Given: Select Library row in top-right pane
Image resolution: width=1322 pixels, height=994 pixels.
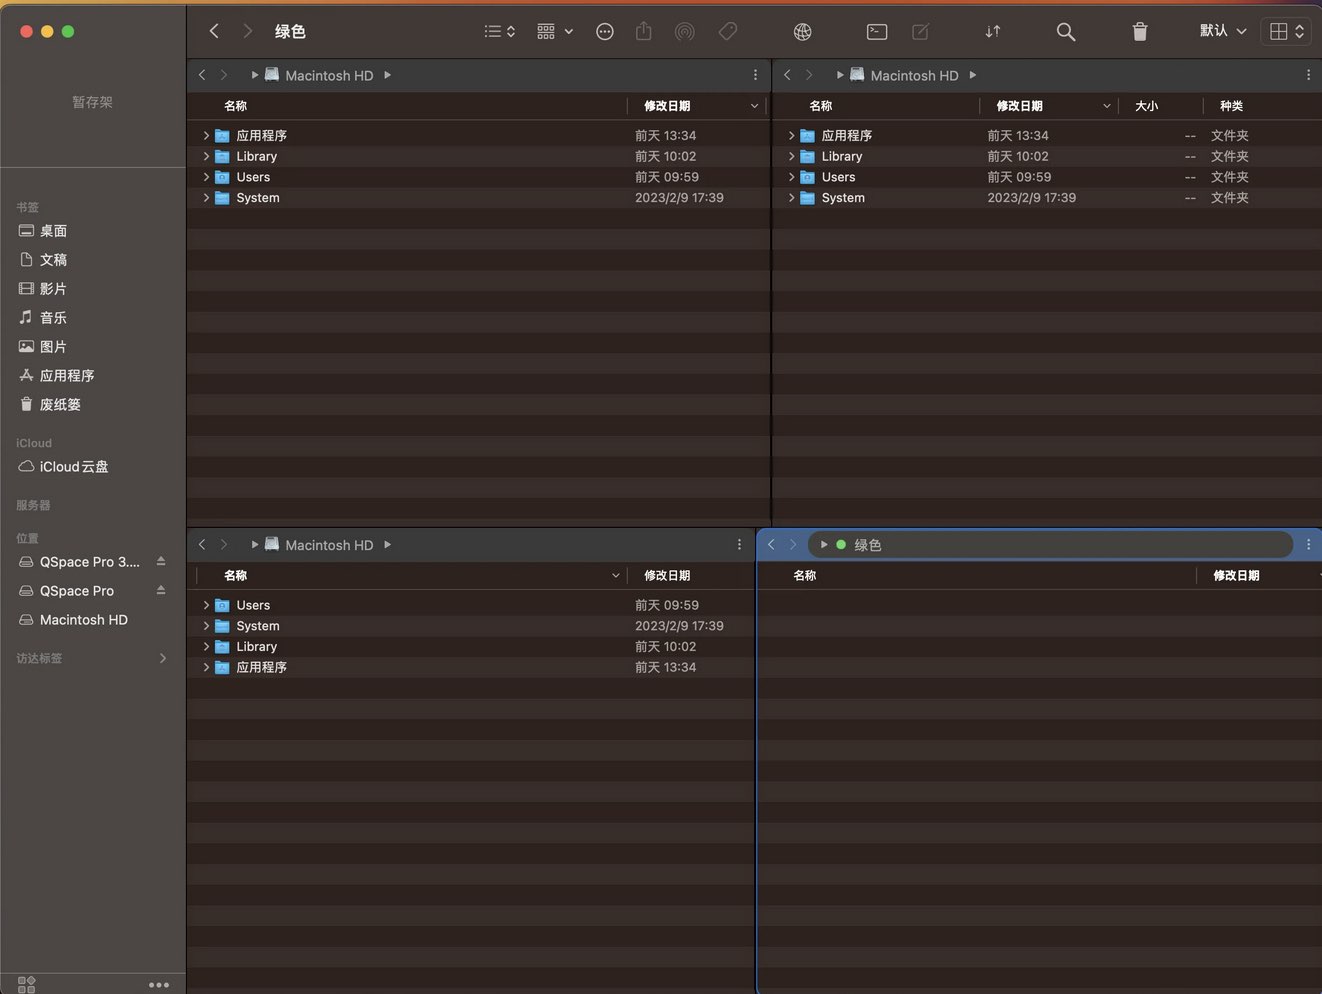Looking at the screenshot, I should tap(1047, 156).
